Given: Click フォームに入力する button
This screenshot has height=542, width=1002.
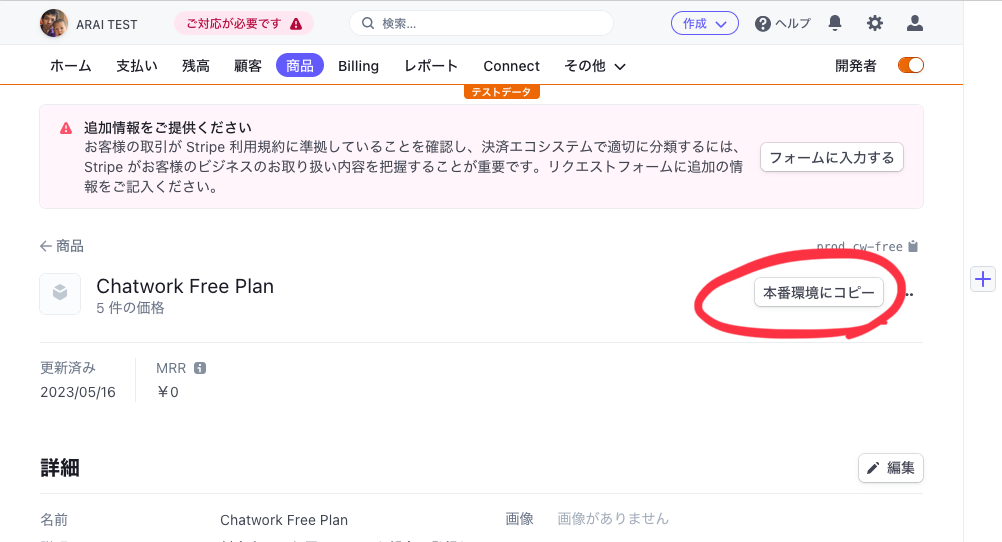Looking at the screenshot, I should click(x=831, y=157).
